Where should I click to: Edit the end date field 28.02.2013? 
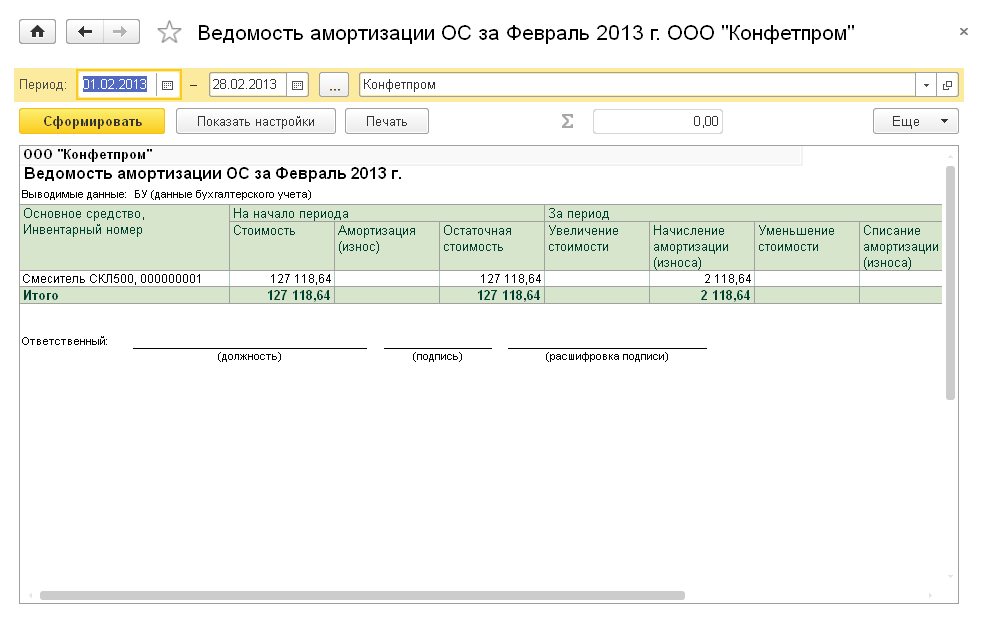[x=248, y=85]
